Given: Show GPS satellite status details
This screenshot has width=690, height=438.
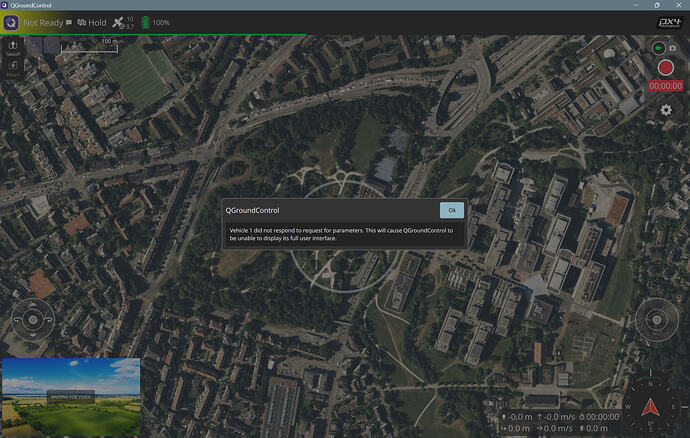Looking at the screenshot, I should coord(123,22).
